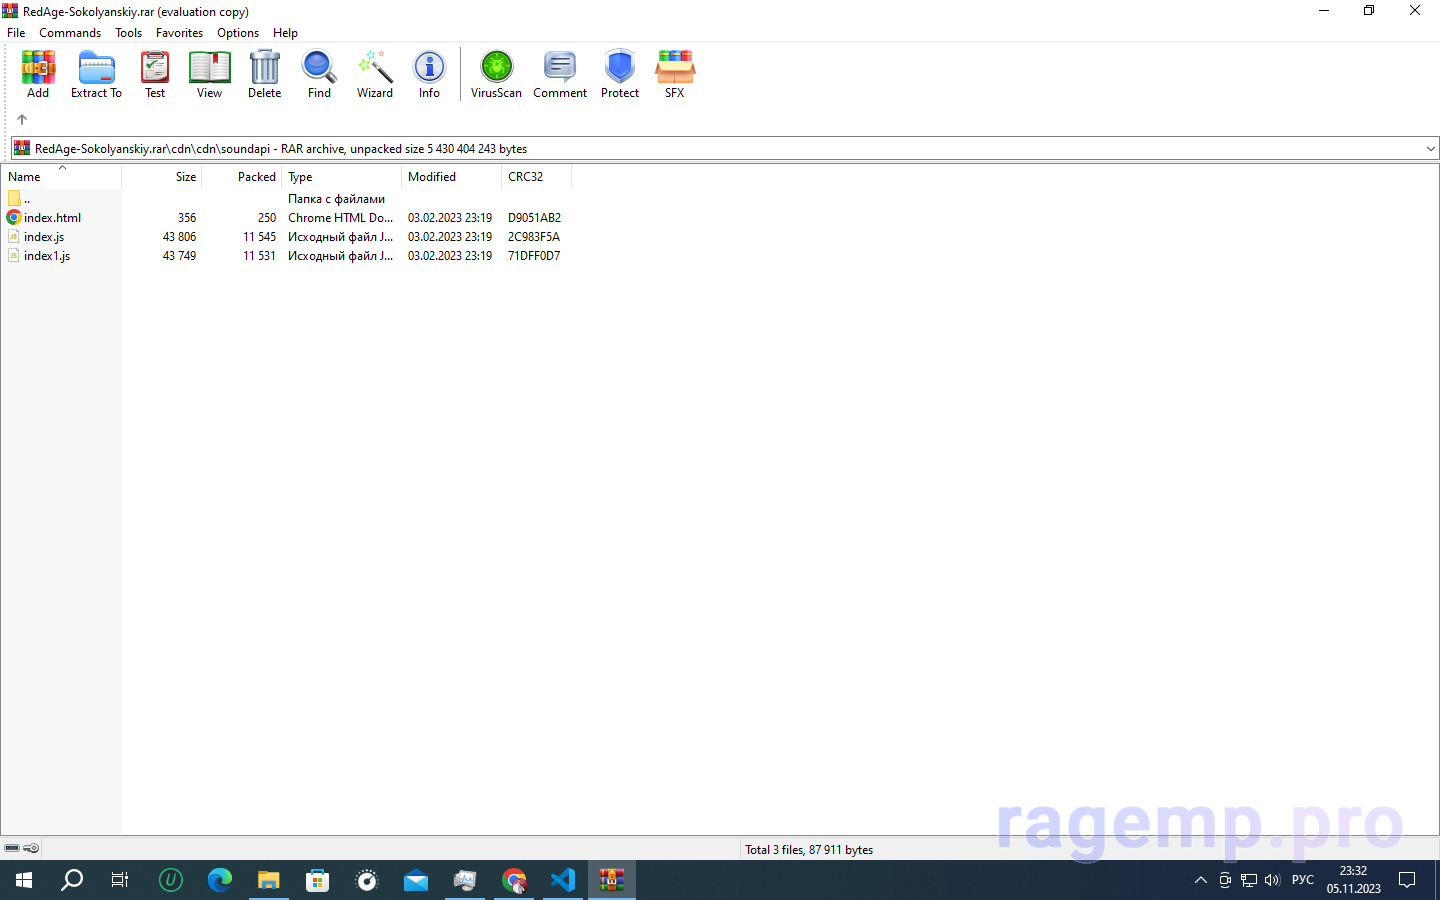
Task: Expand the archive path dropdown
Action: (x=1430, y=149)
